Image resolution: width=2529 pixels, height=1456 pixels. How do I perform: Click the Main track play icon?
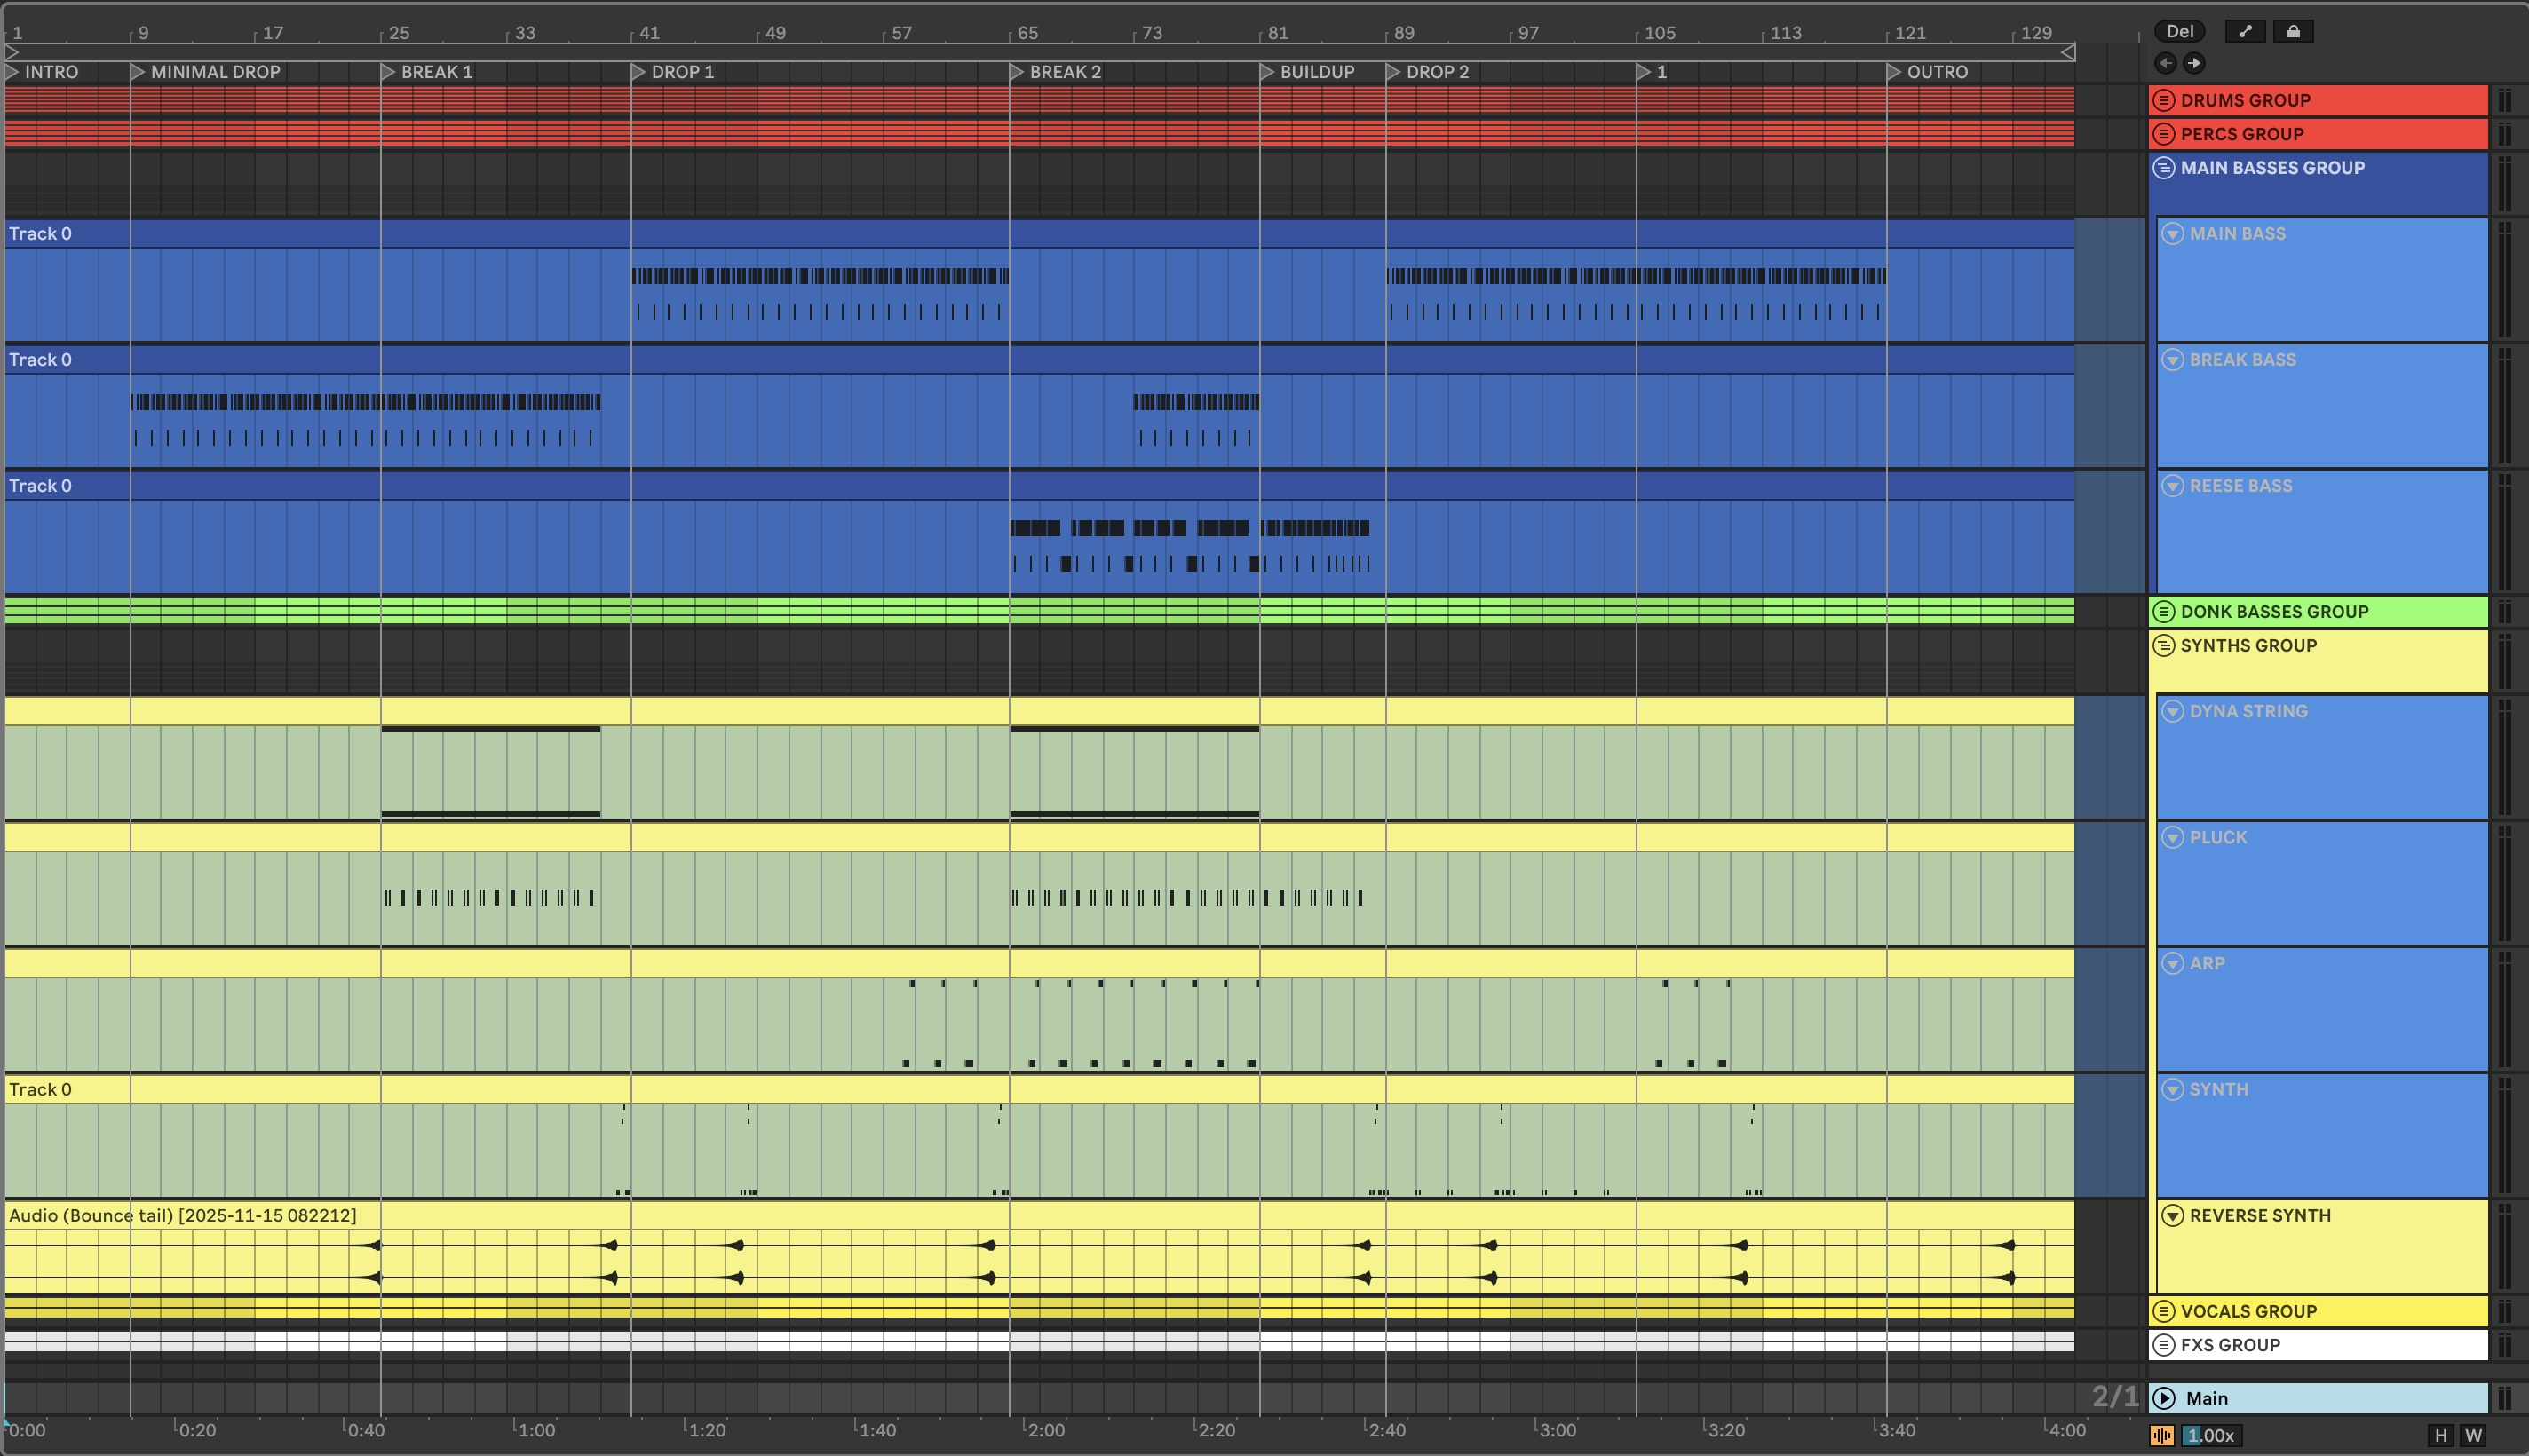pyautogui.click(x=2164, y=1398)
